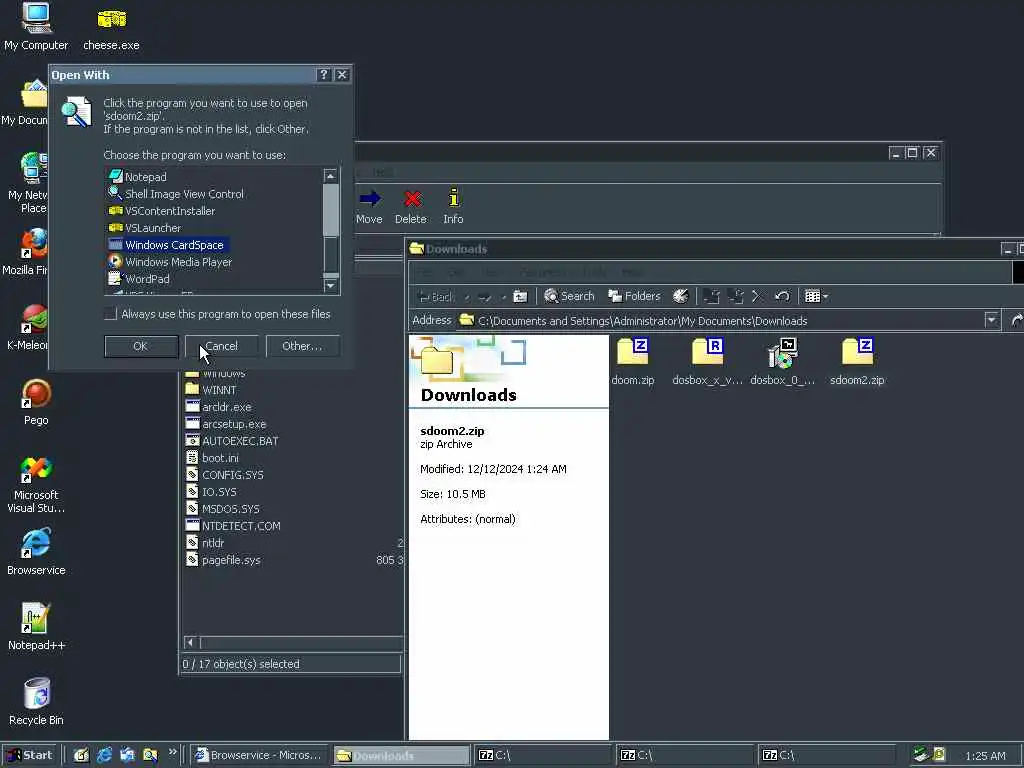Choose Shell Image View Control entry
Viewport: 1024px width, 768px height.
tap(176, 193)
